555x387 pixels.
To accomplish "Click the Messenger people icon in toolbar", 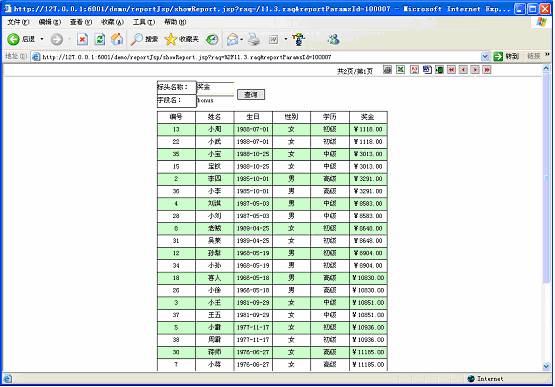I will 333,39.
